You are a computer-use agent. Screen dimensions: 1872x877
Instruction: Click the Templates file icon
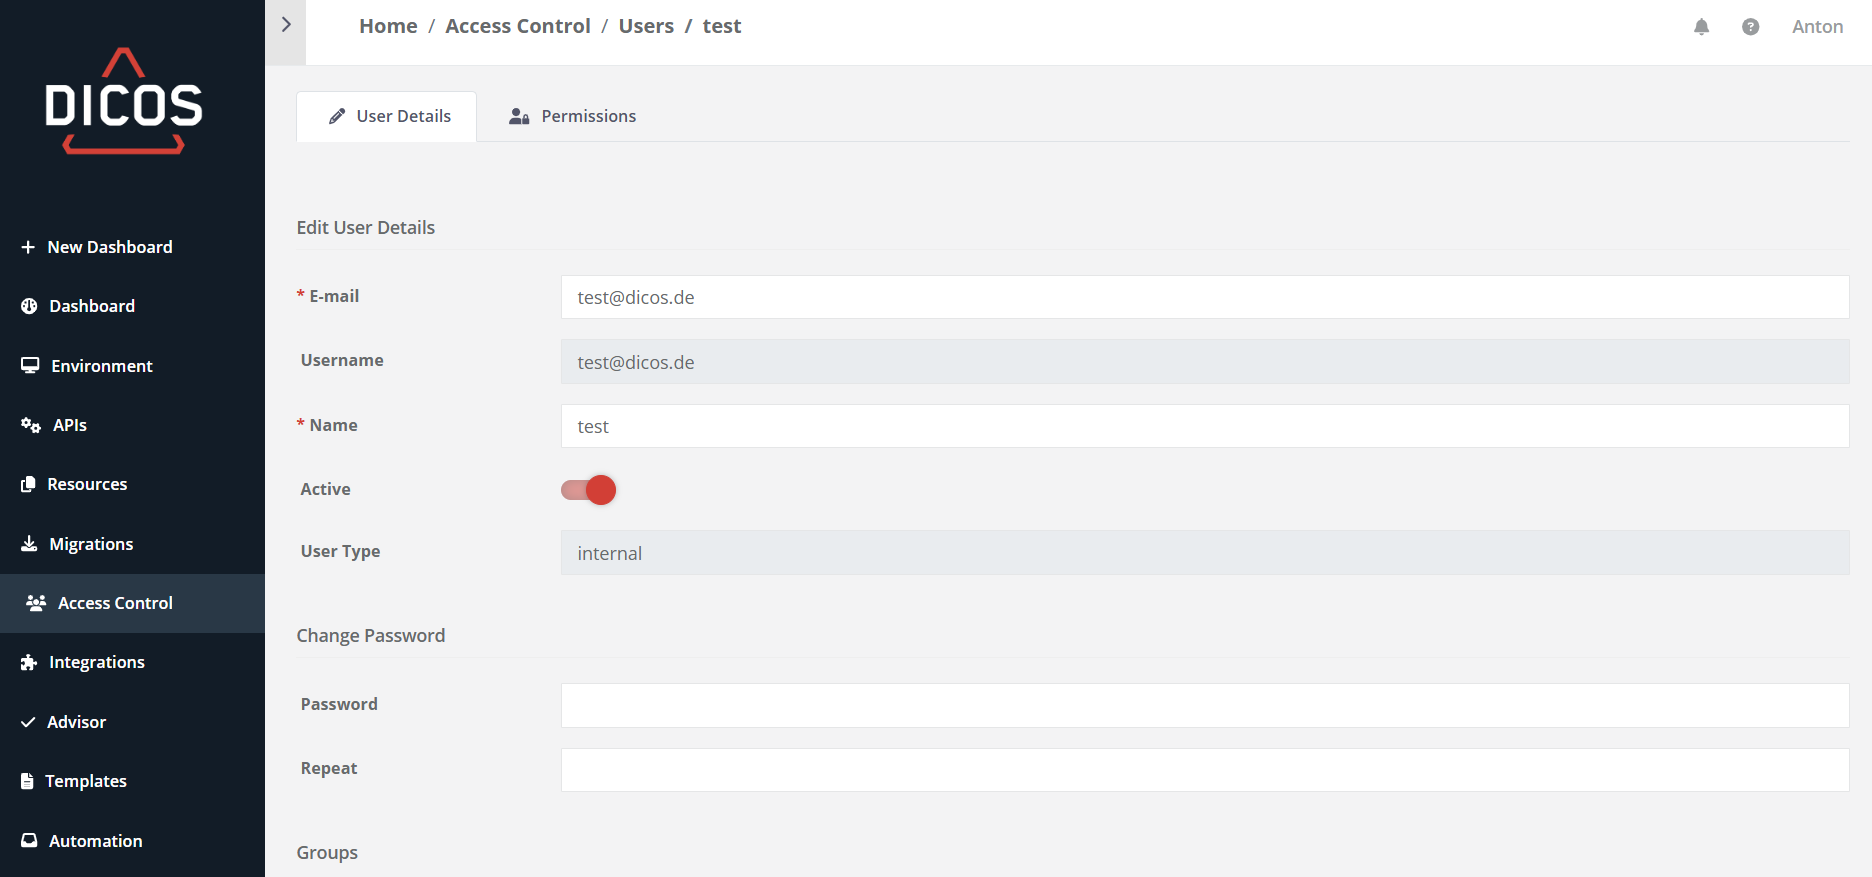click(x=28, y=781)
